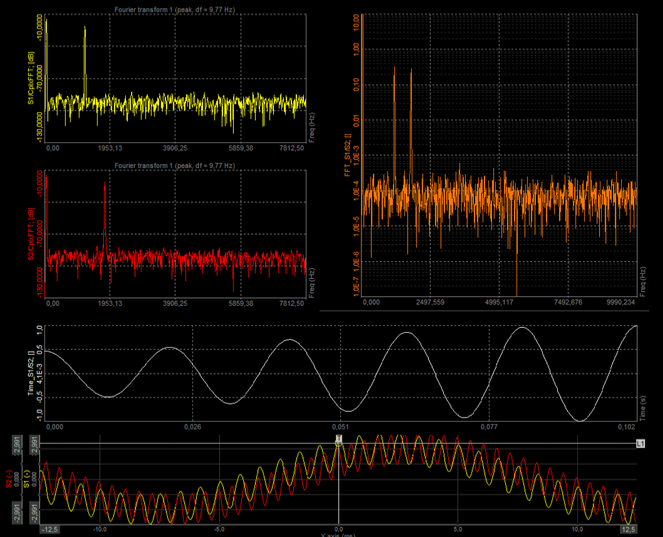Click -130,0000 on the yellow FFT Y axis
663x537 pixels.
40,126
